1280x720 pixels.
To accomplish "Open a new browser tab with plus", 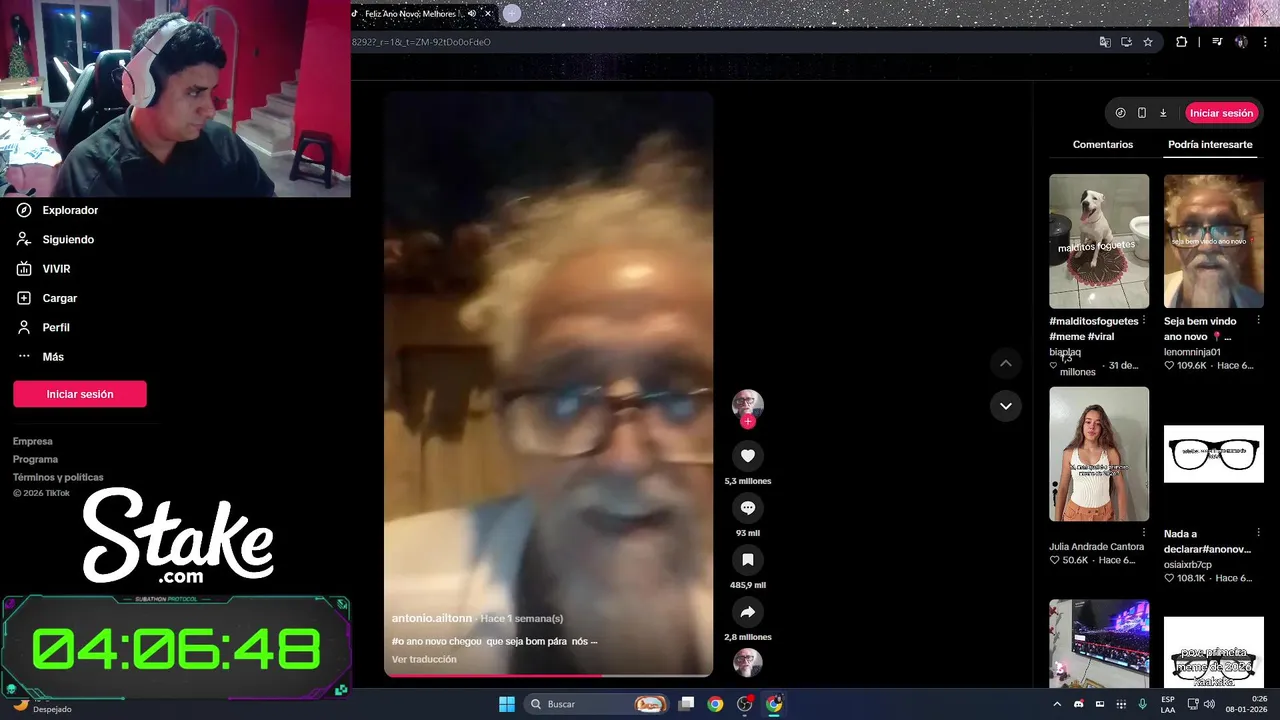I will pyautogui.click(x=512, y=13).
